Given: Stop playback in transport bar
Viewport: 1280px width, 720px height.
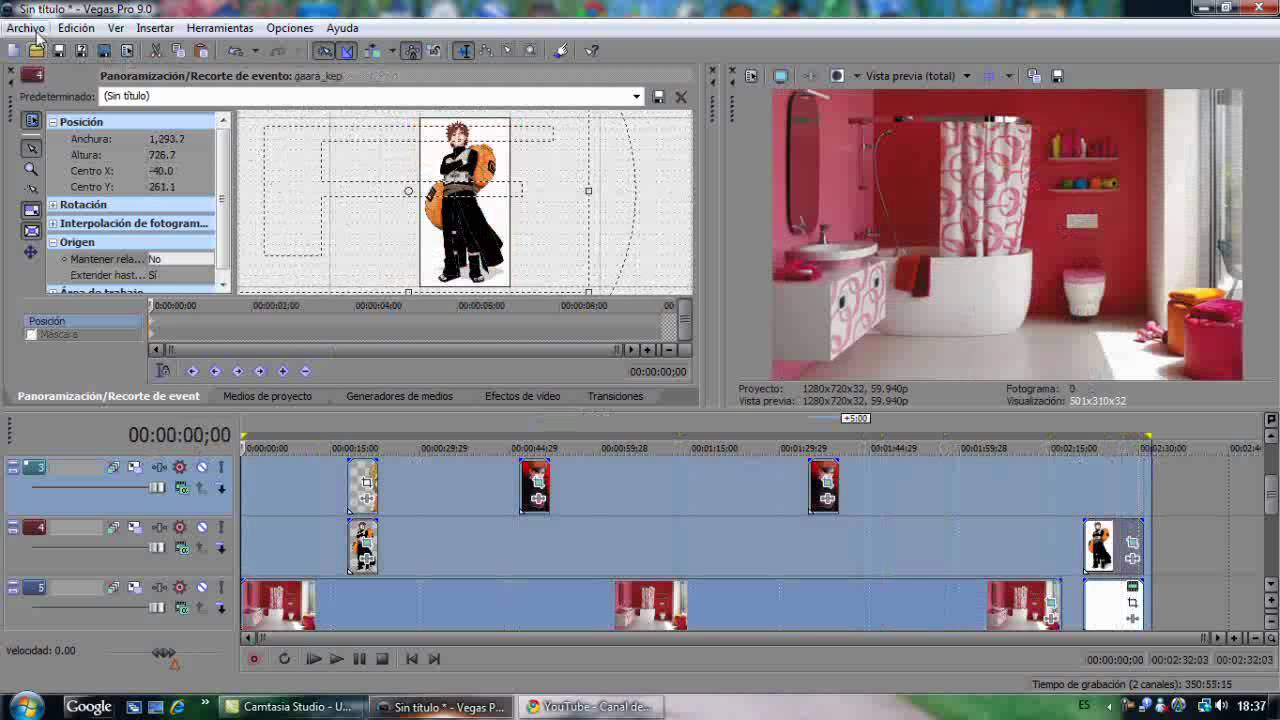Looking at the screenshot, I should coord(382,659).
